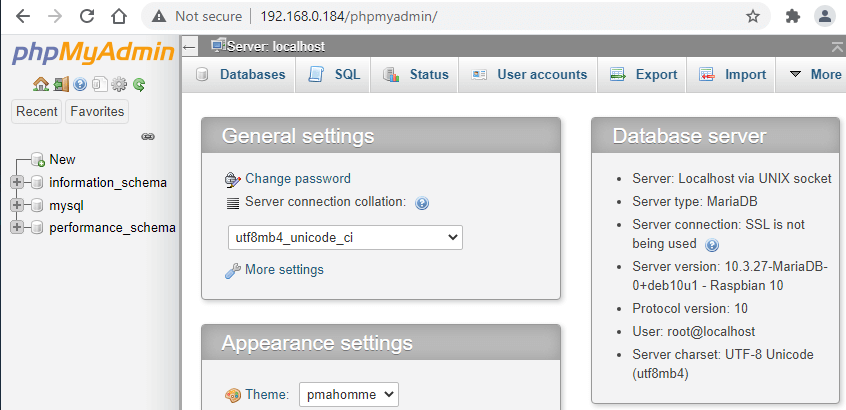The height and width of the screenshot is (410, 846).
Task: Click the phpMyAdmin logo
Action: [x=93, y=54]
